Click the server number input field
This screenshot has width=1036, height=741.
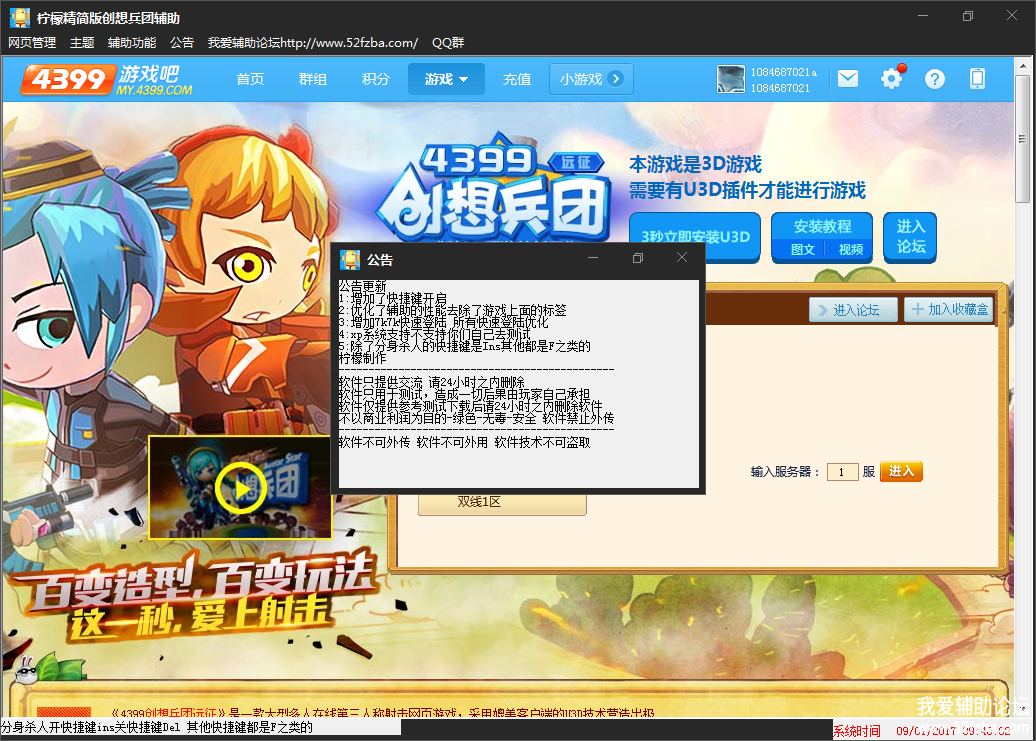coord(842,472)
